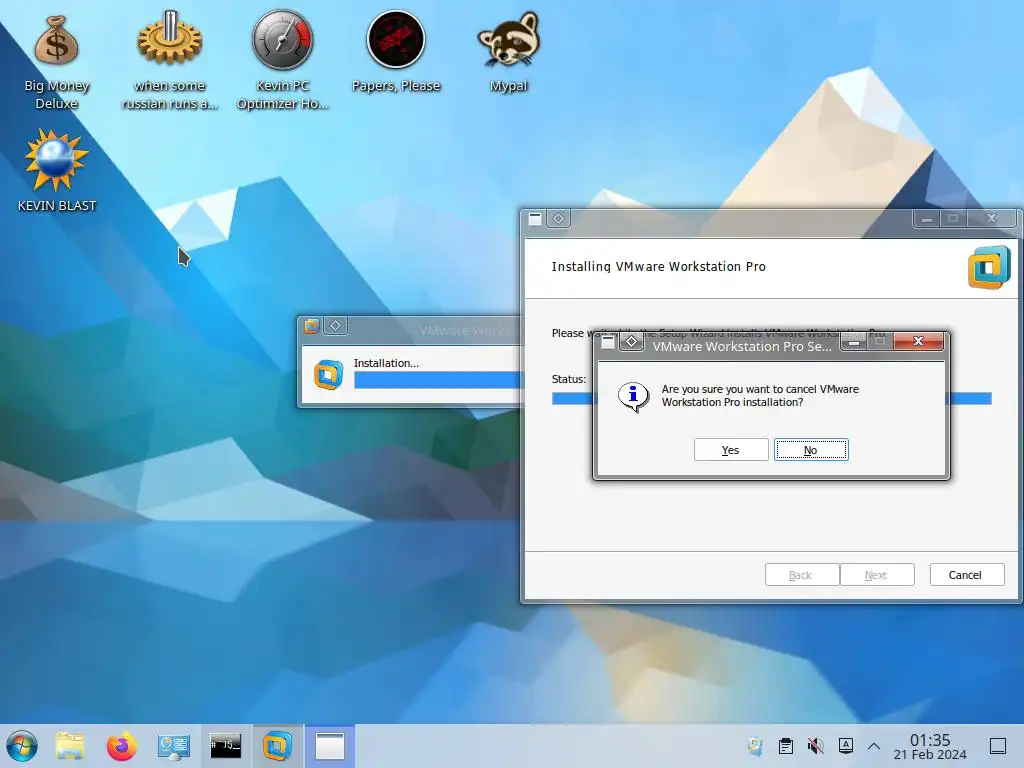Viewport: 1024px width, 768px height.
Task: Click 'Are you sure you want to cancel' message
Action: click(760, 396)
